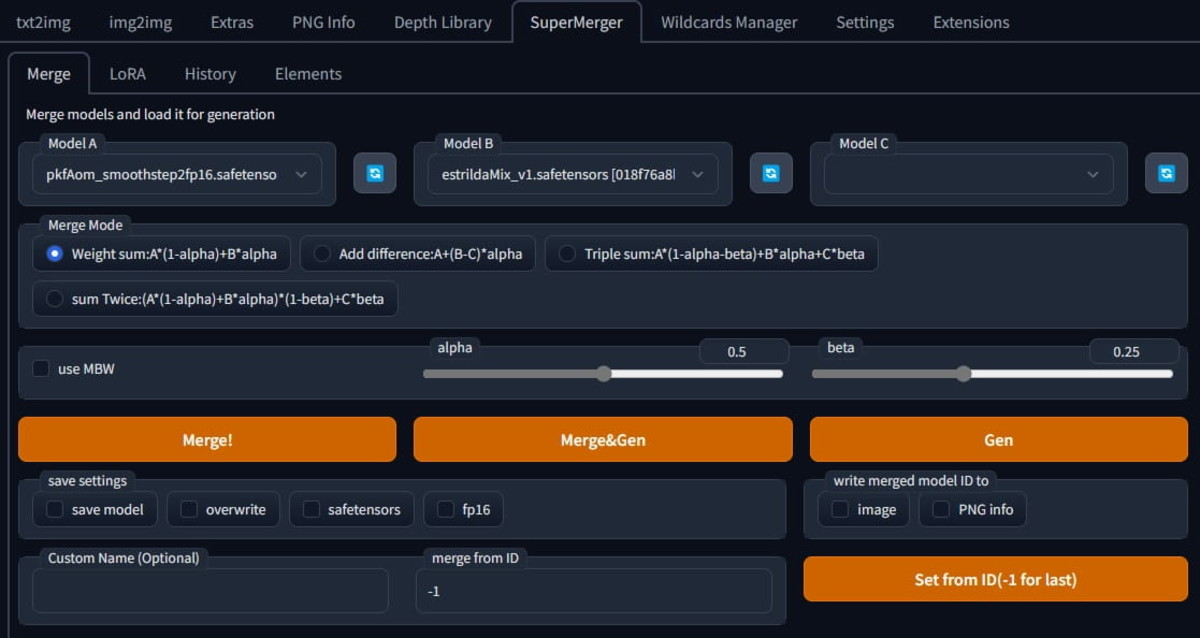Open the Extras tab
The height and width of the screenshot is (638, 1200).
pyautogui.click(x=232, y=22)
